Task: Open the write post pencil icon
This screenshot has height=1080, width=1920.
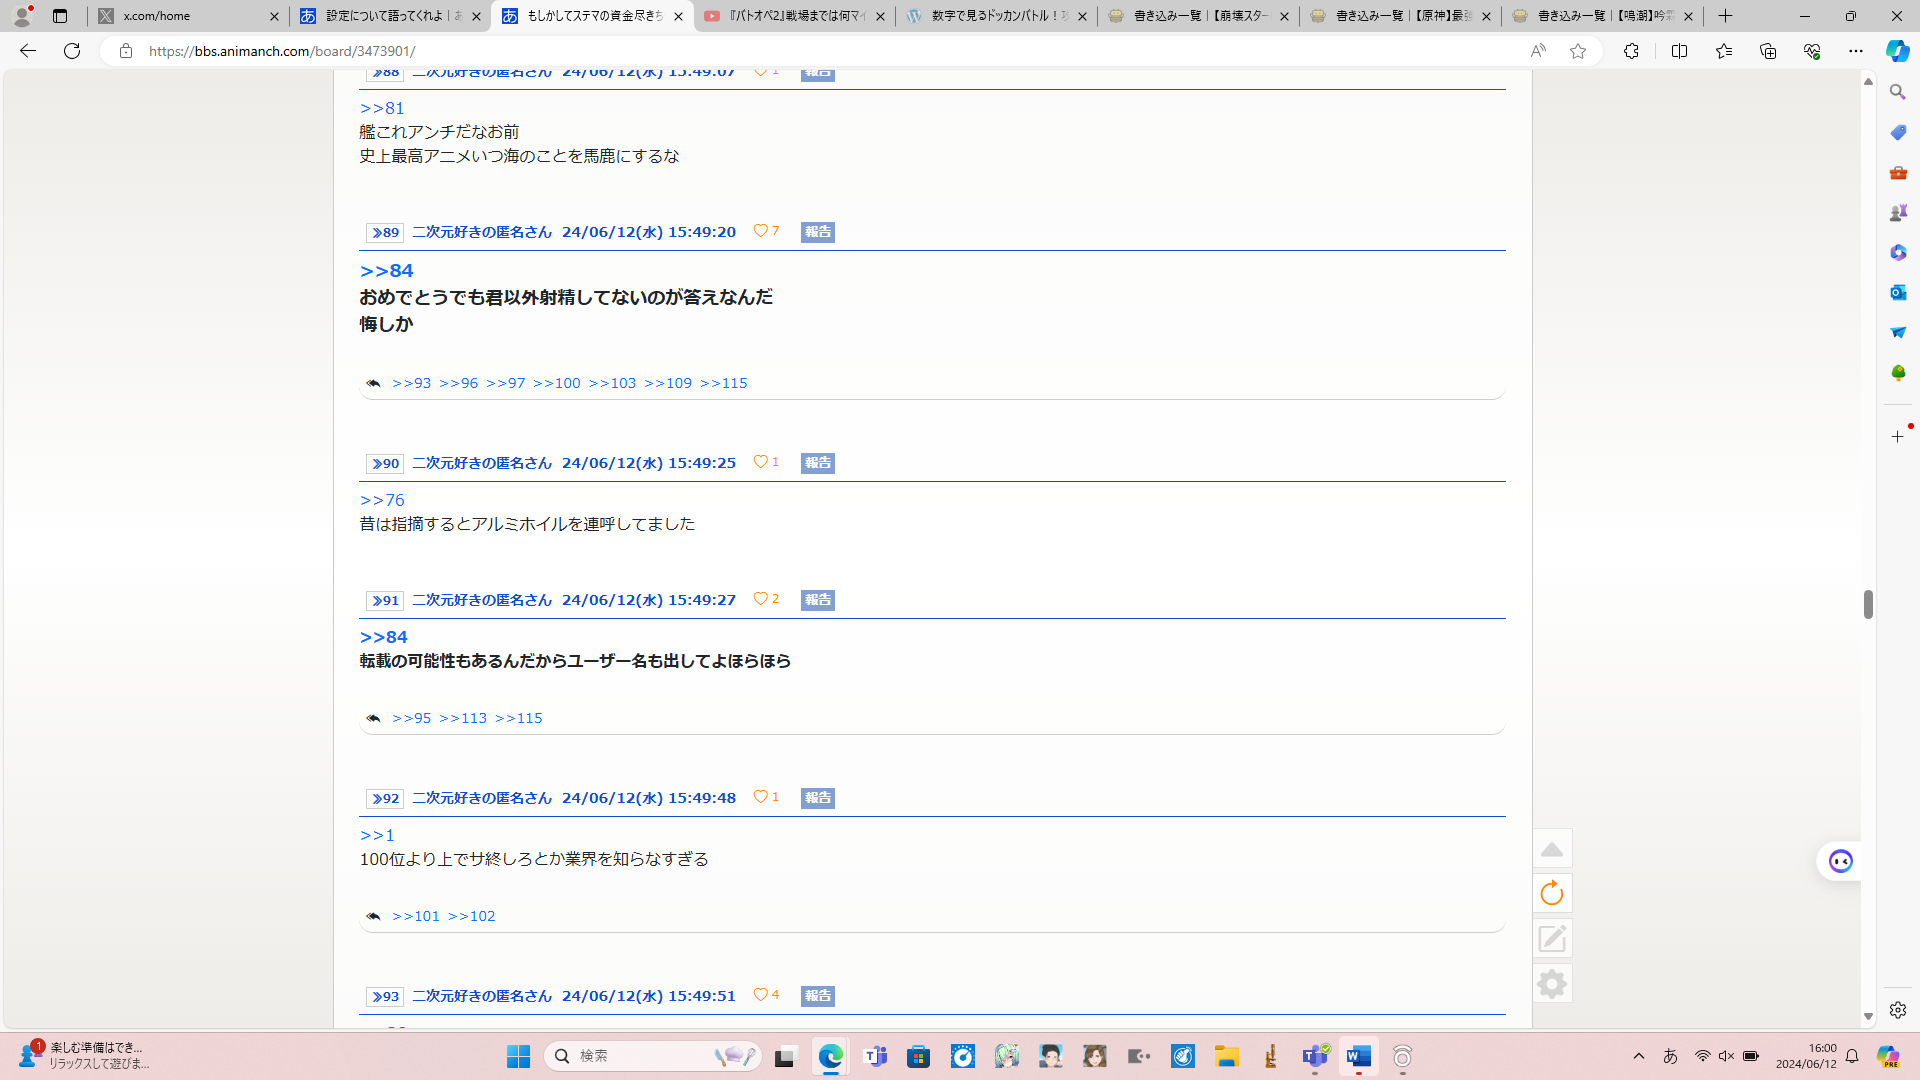Action: 1552,939
